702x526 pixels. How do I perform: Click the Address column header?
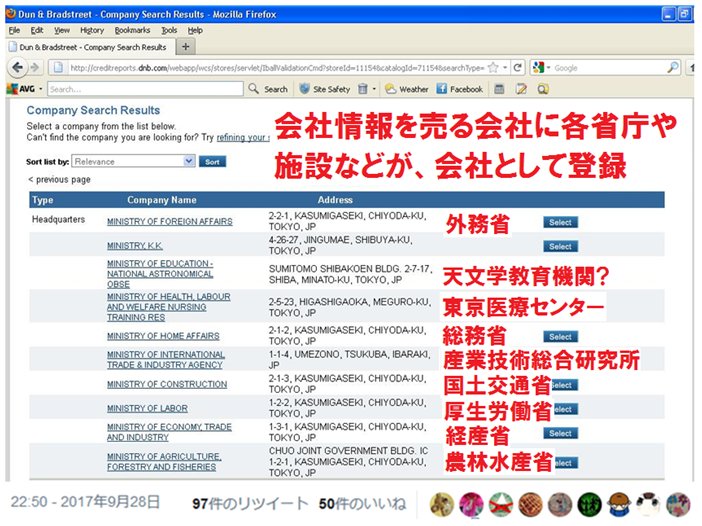[335, 200]
